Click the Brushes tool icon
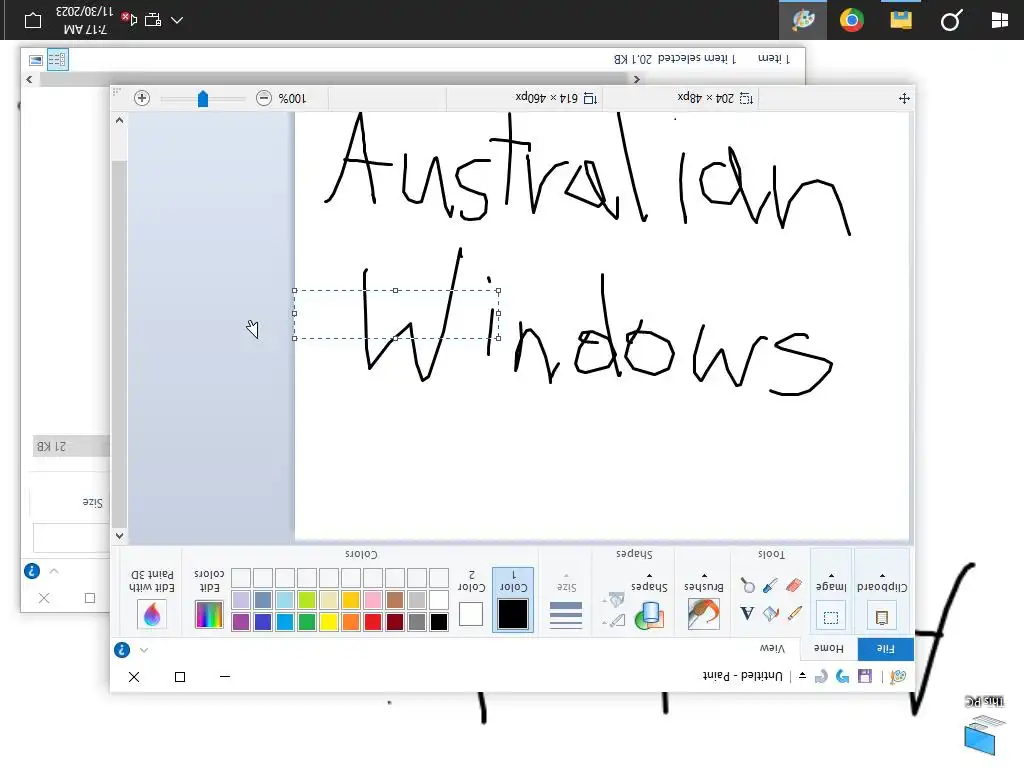1024x768 pixels. [703, 614]
